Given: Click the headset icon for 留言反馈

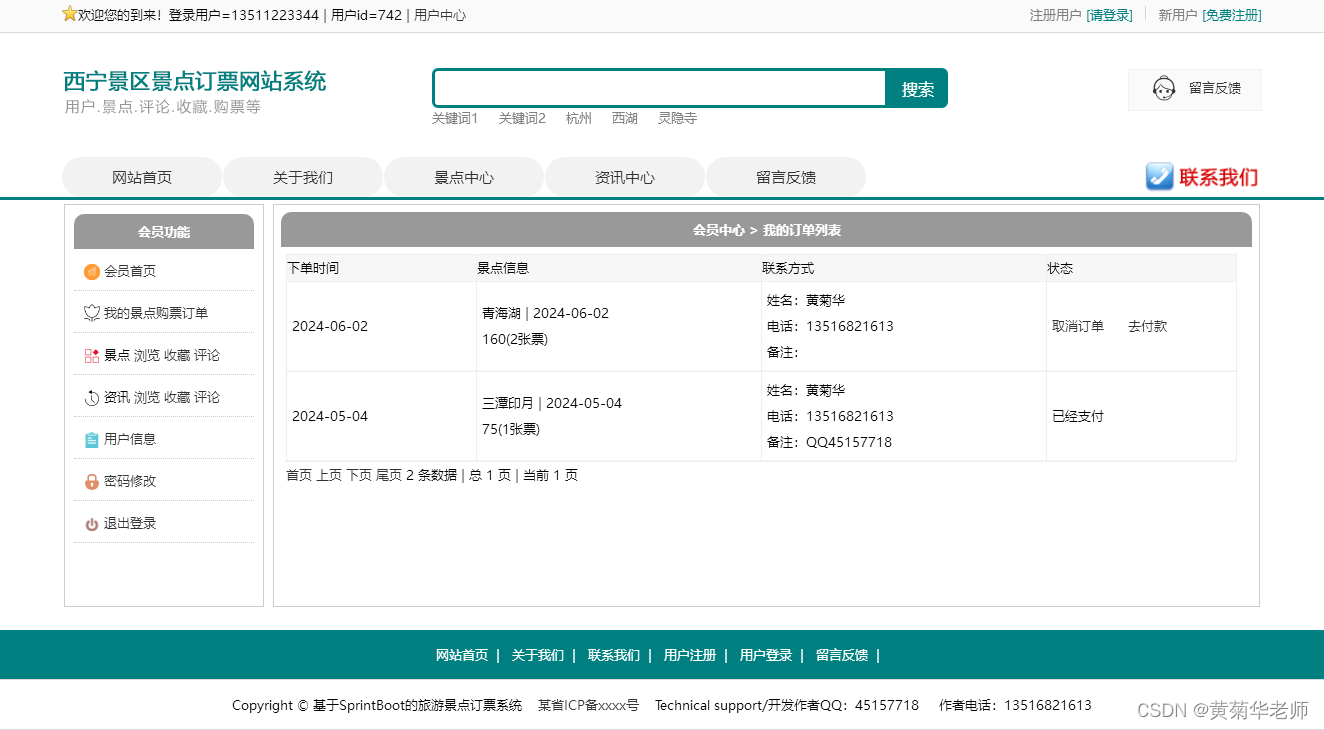Looking at the screenshot, I should 1163,89.
